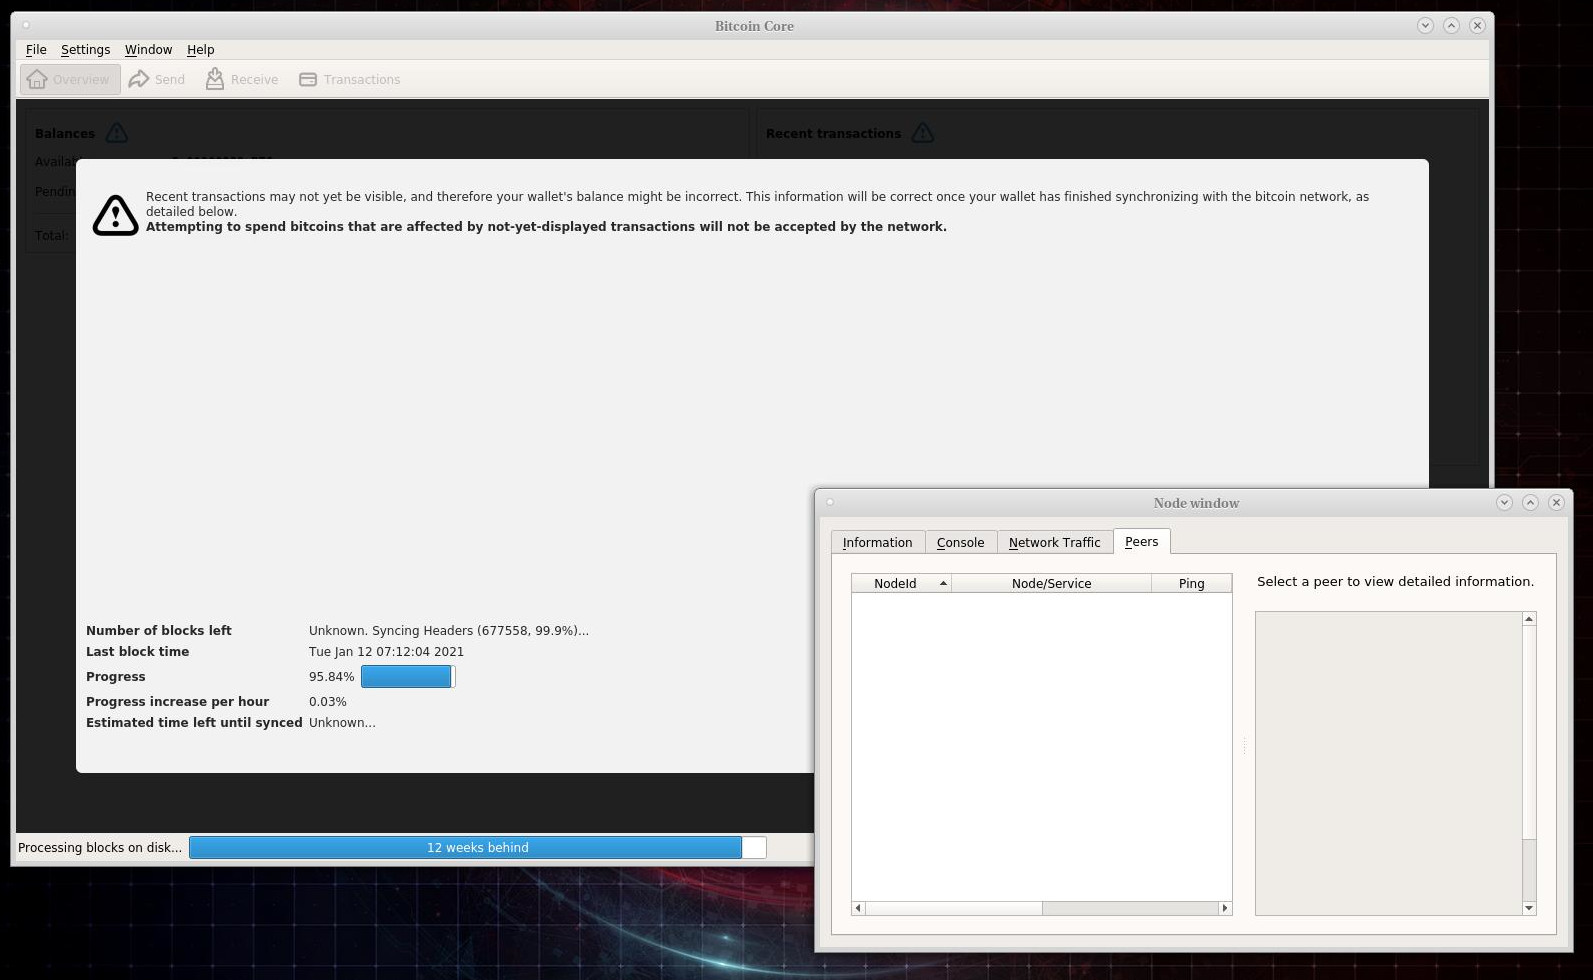
Task: Click large warning triangle in sync overlay
Action: pos(116,215)
